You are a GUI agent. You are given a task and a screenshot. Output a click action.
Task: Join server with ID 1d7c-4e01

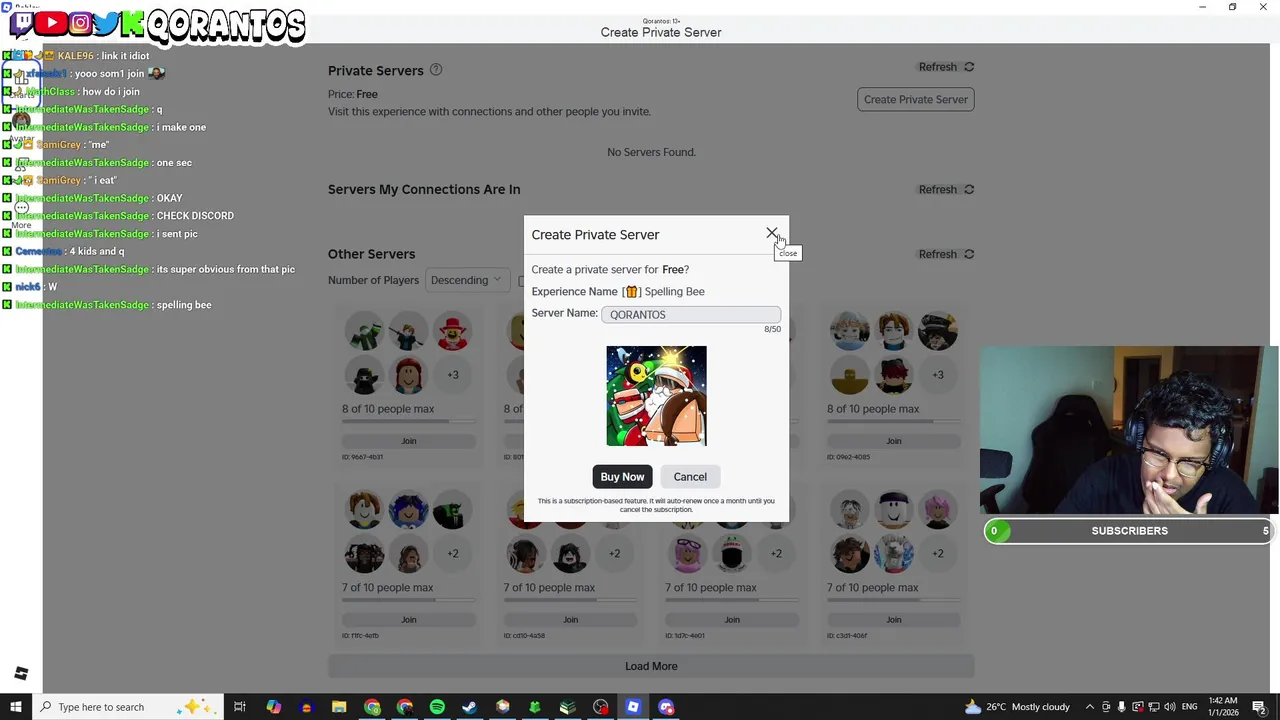click(x=732, y=620)
